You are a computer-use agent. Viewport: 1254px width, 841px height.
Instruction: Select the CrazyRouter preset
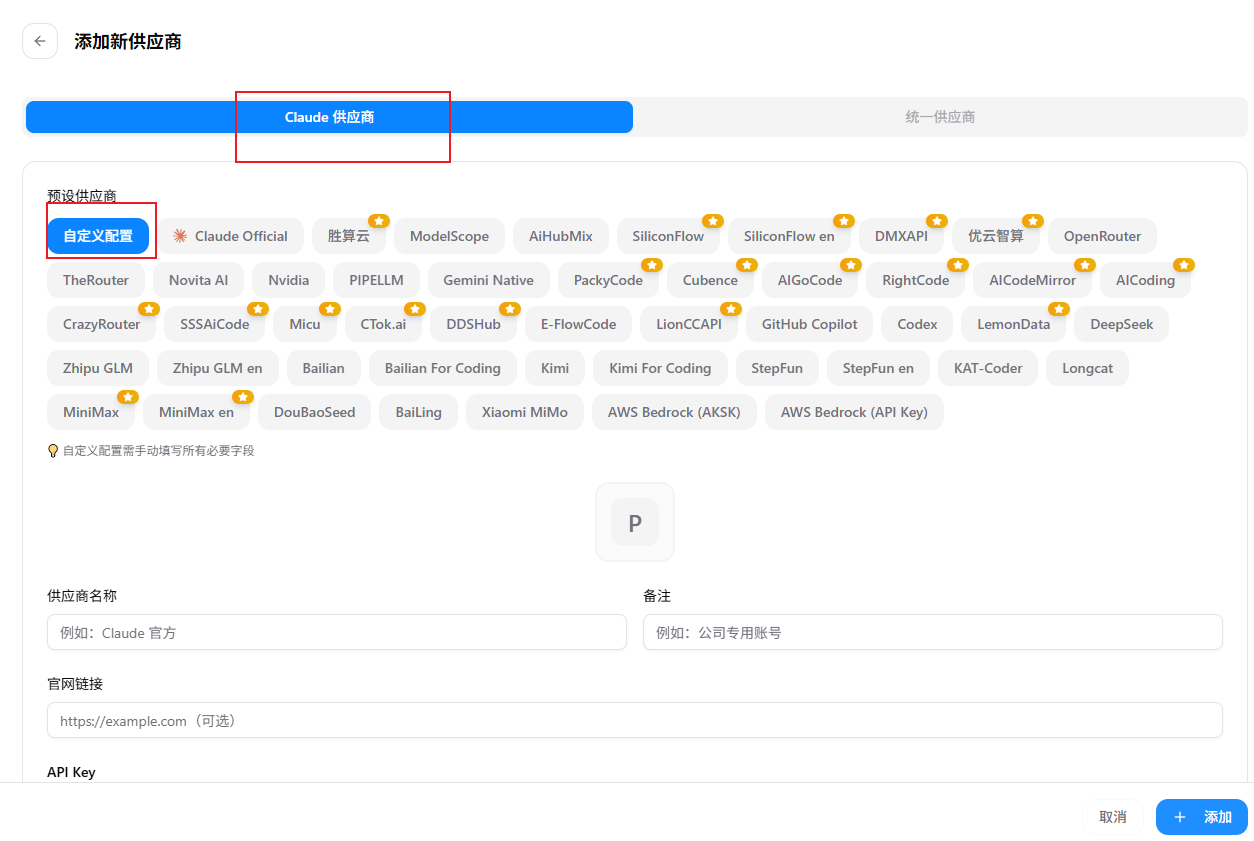[x=101, y=324]
